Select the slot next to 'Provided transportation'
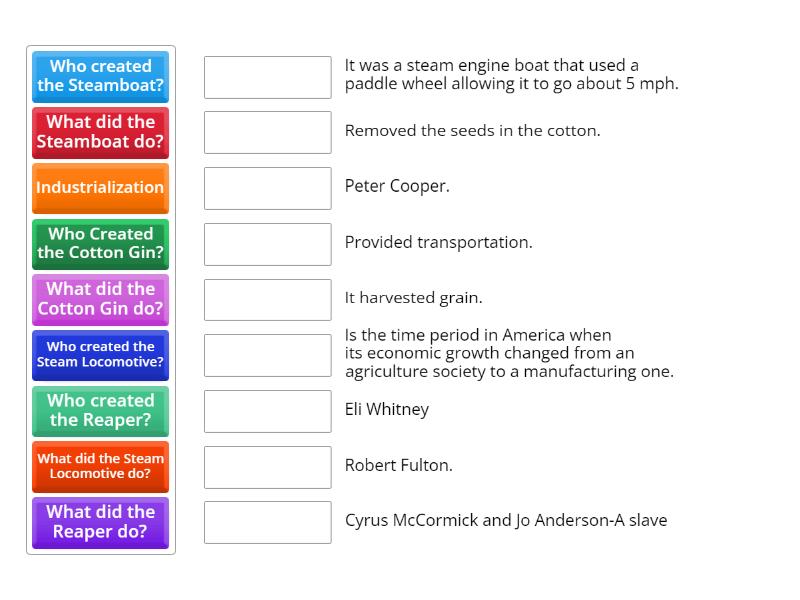The image size is (800, 600). coord(267,244)
